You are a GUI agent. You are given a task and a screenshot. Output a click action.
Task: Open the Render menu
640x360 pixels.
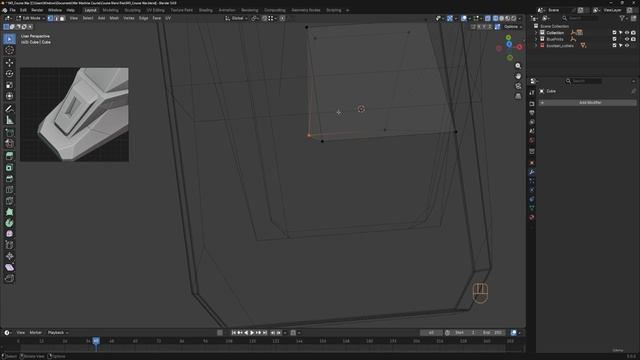click(37, 10)
